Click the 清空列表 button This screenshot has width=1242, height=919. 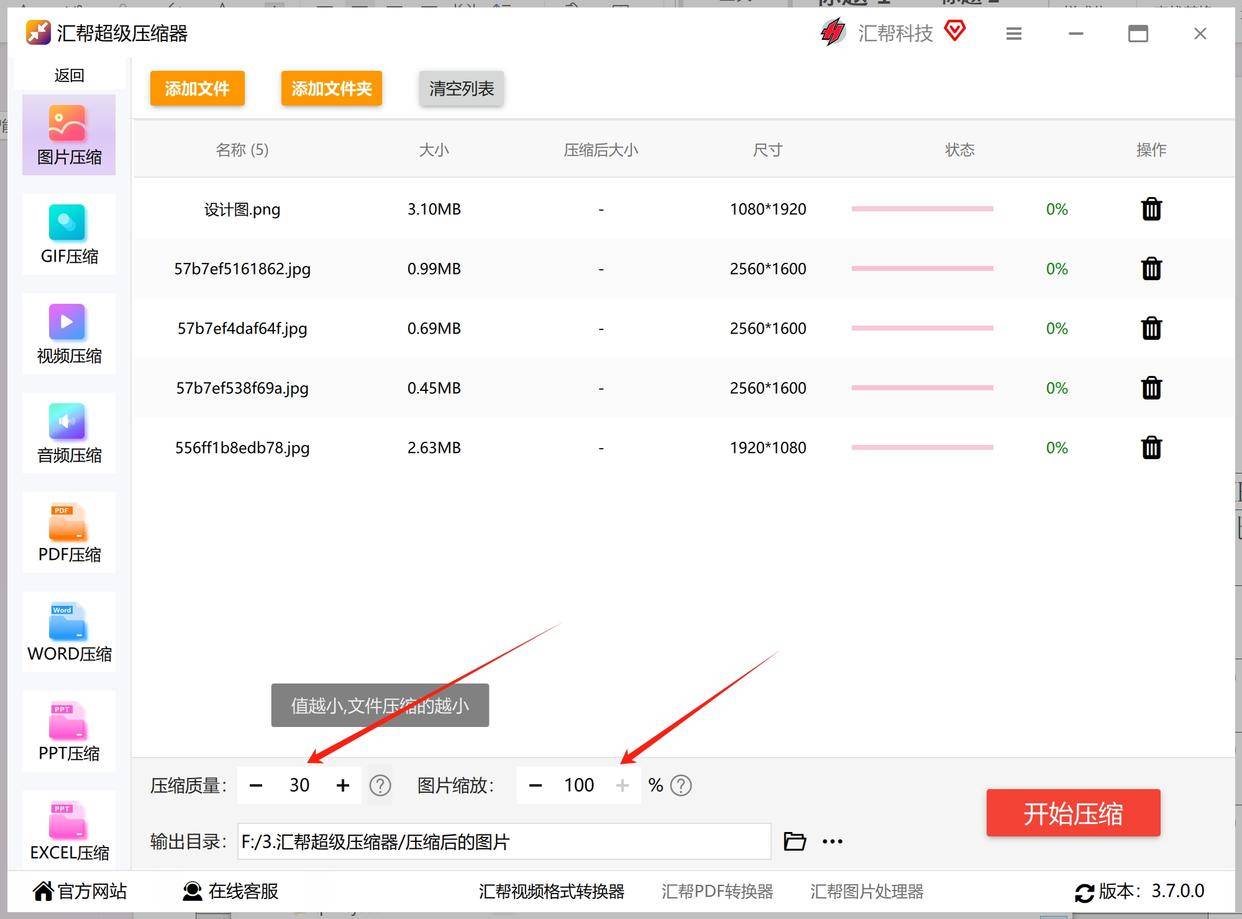point(461,88)
